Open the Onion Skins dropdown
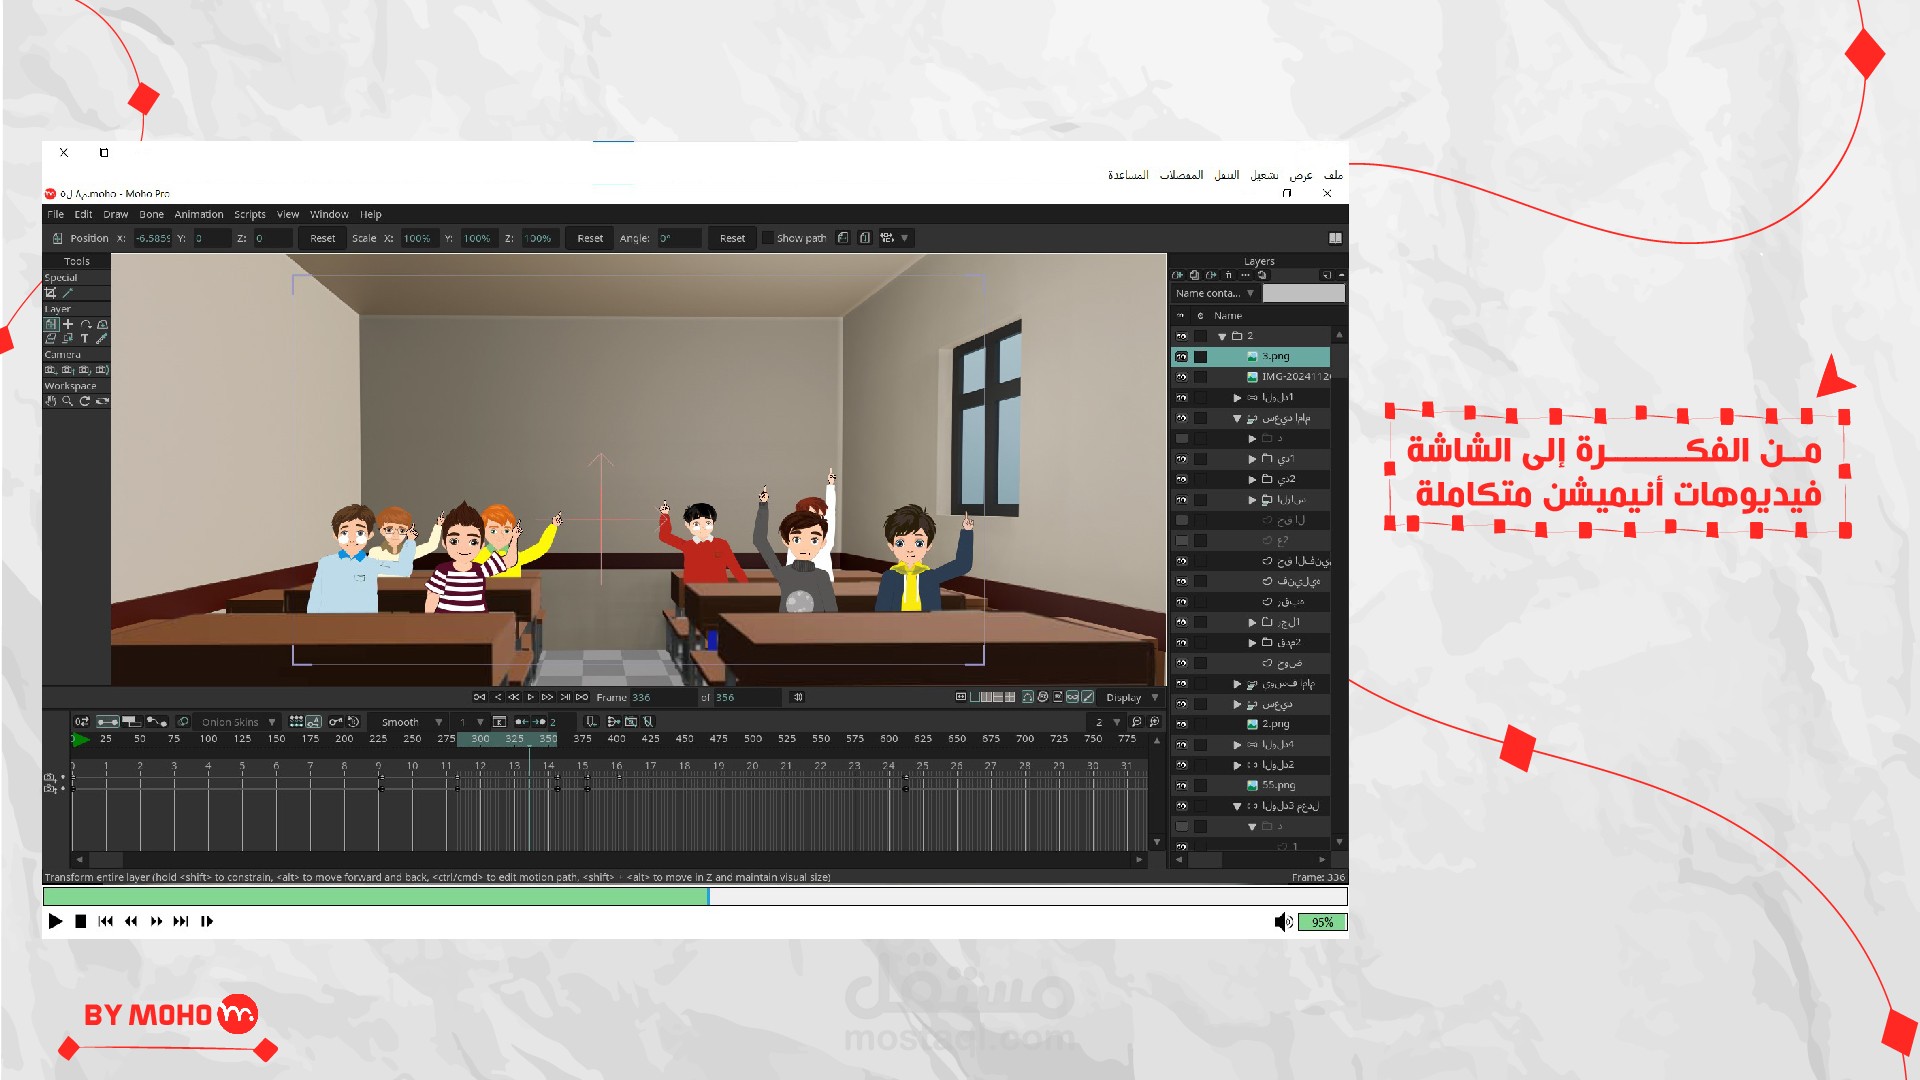 point(239,722)
